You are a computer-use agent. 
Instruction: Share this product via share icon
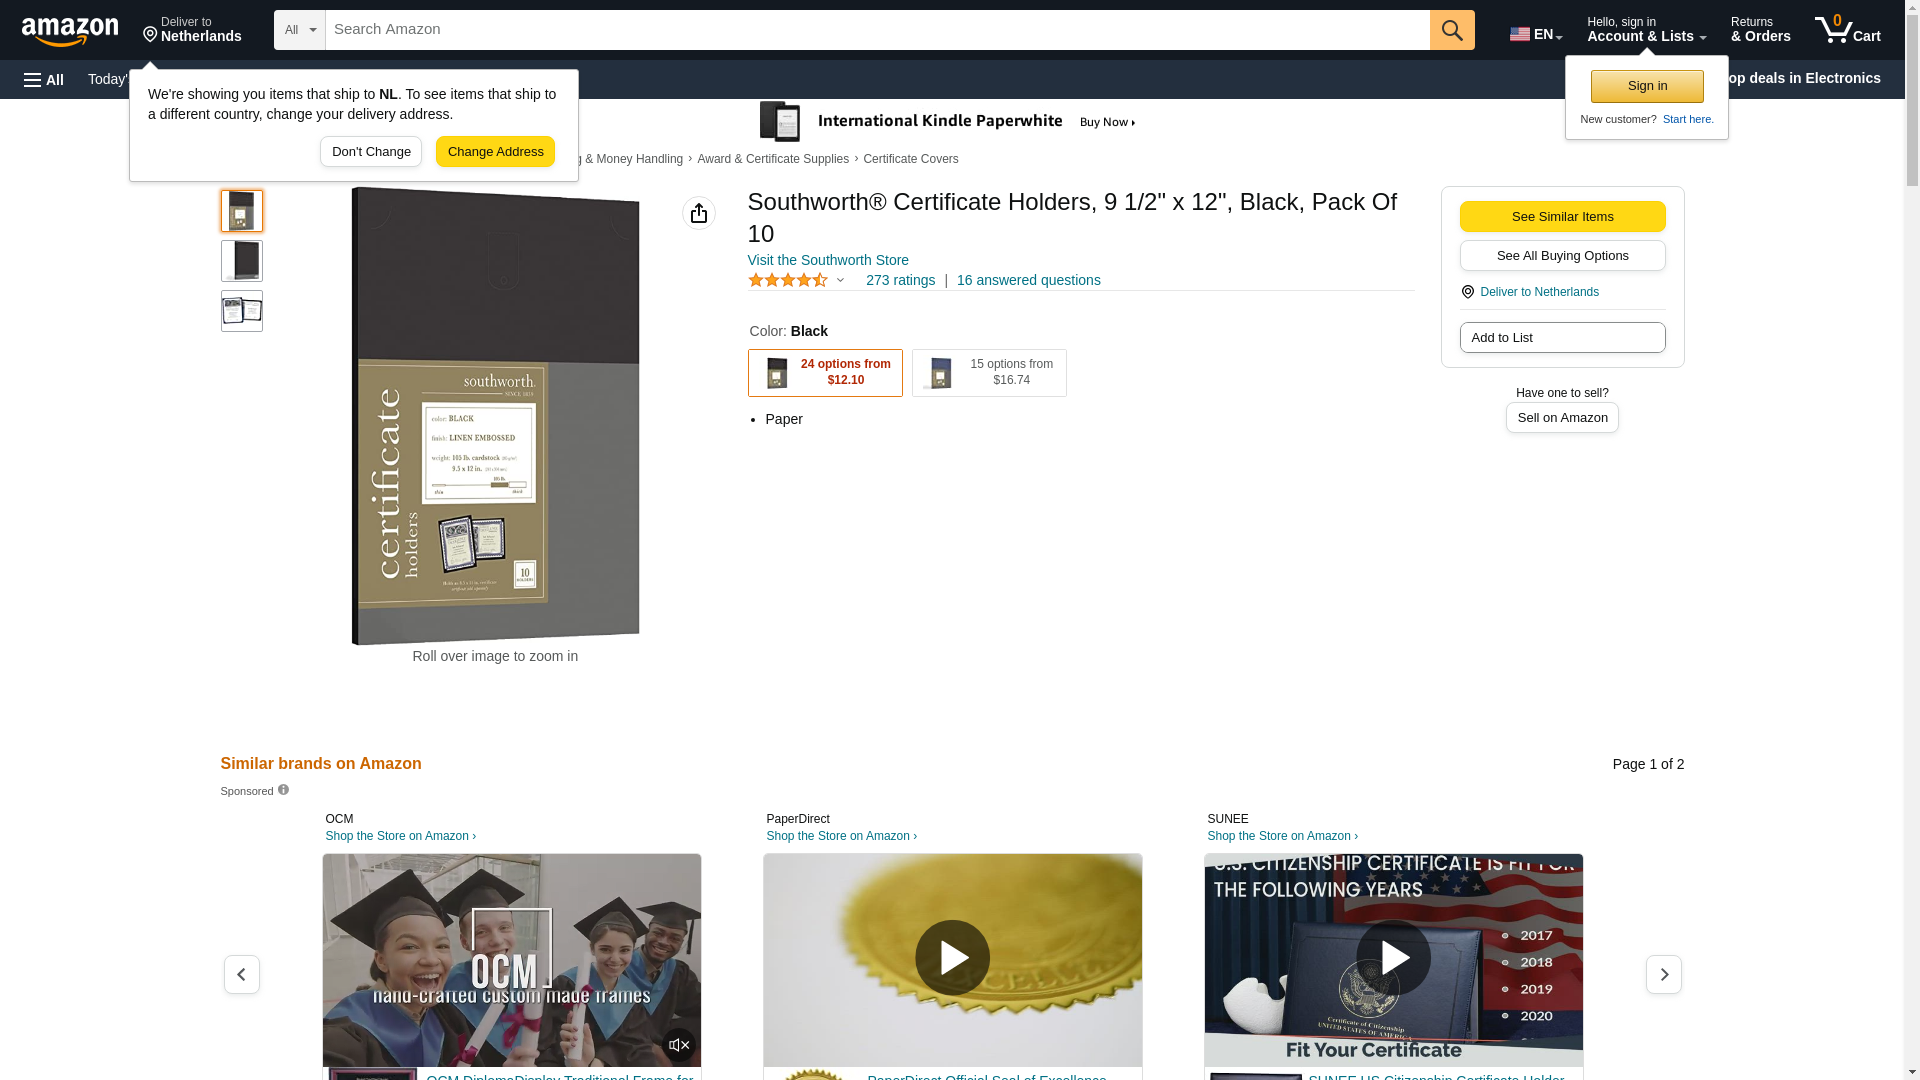coord(699,213)
